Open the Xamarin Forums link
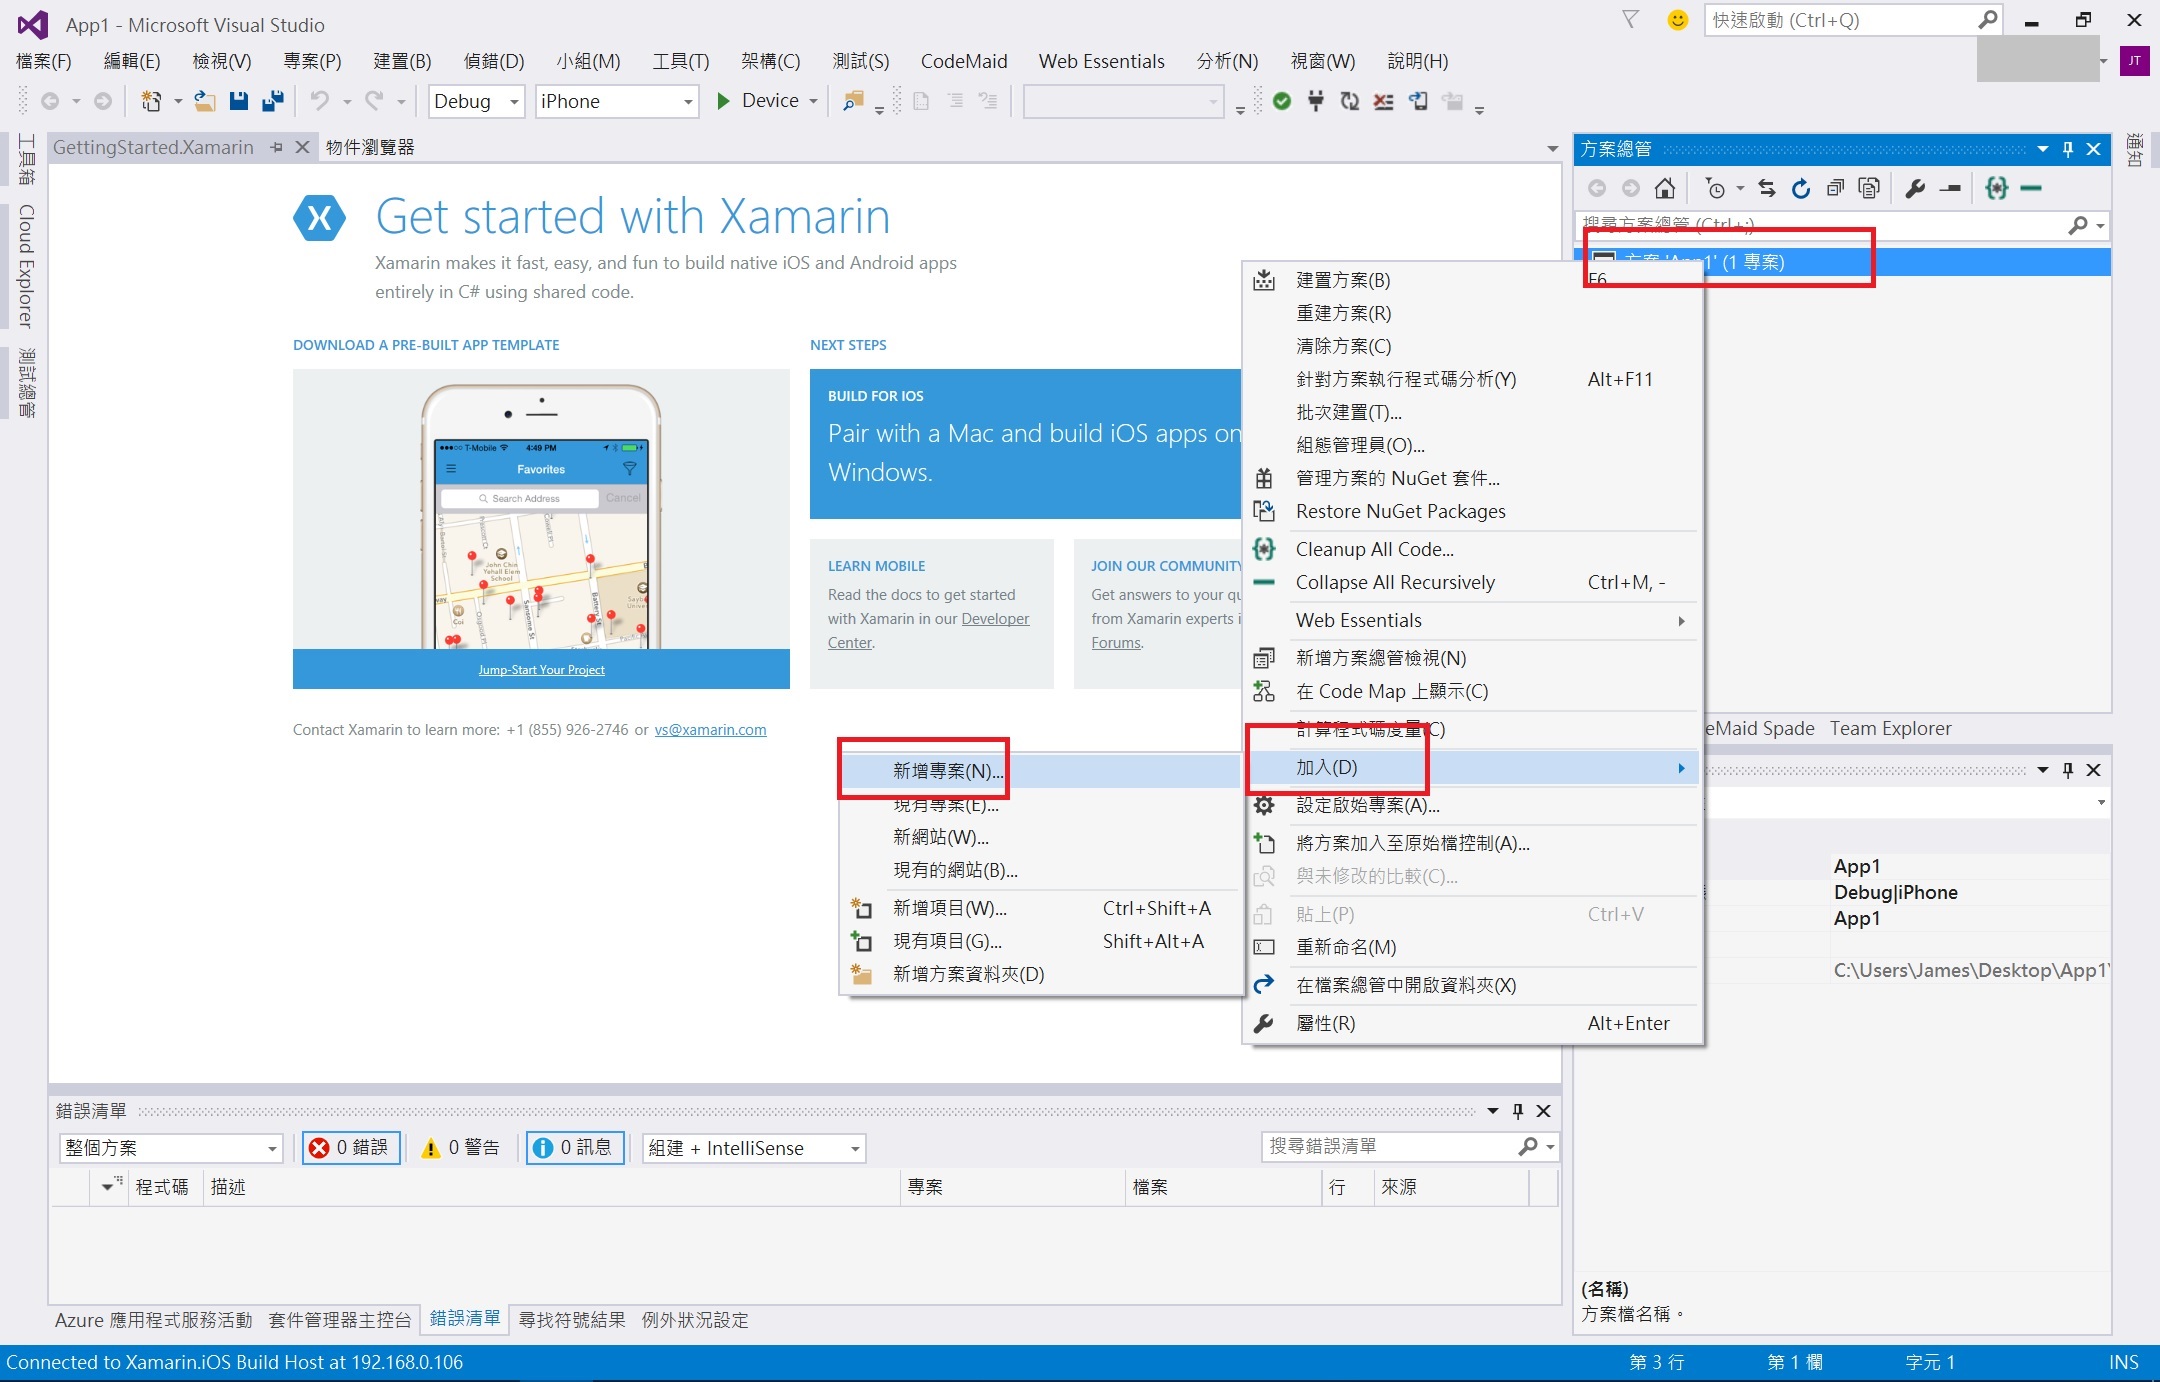This screenshot has height=1382, width=2160. pyautogui.click(x=1116, y=643)
